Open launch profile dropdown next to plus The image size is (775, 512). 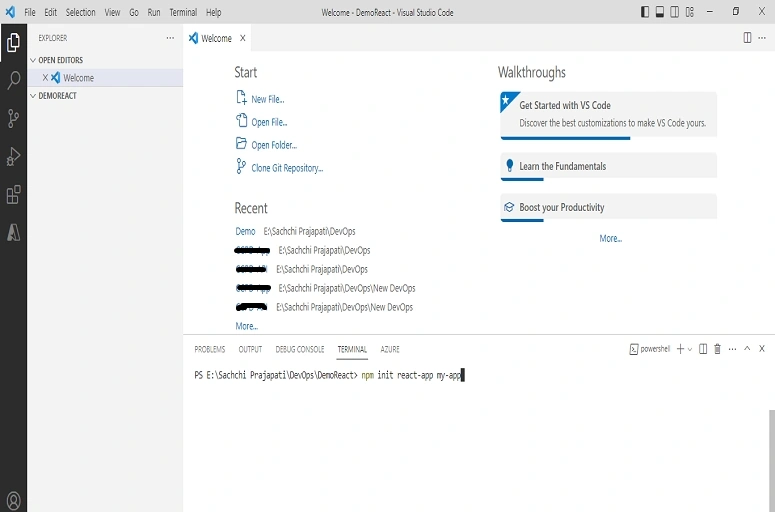pyautogui.click(x=690, y=349)
